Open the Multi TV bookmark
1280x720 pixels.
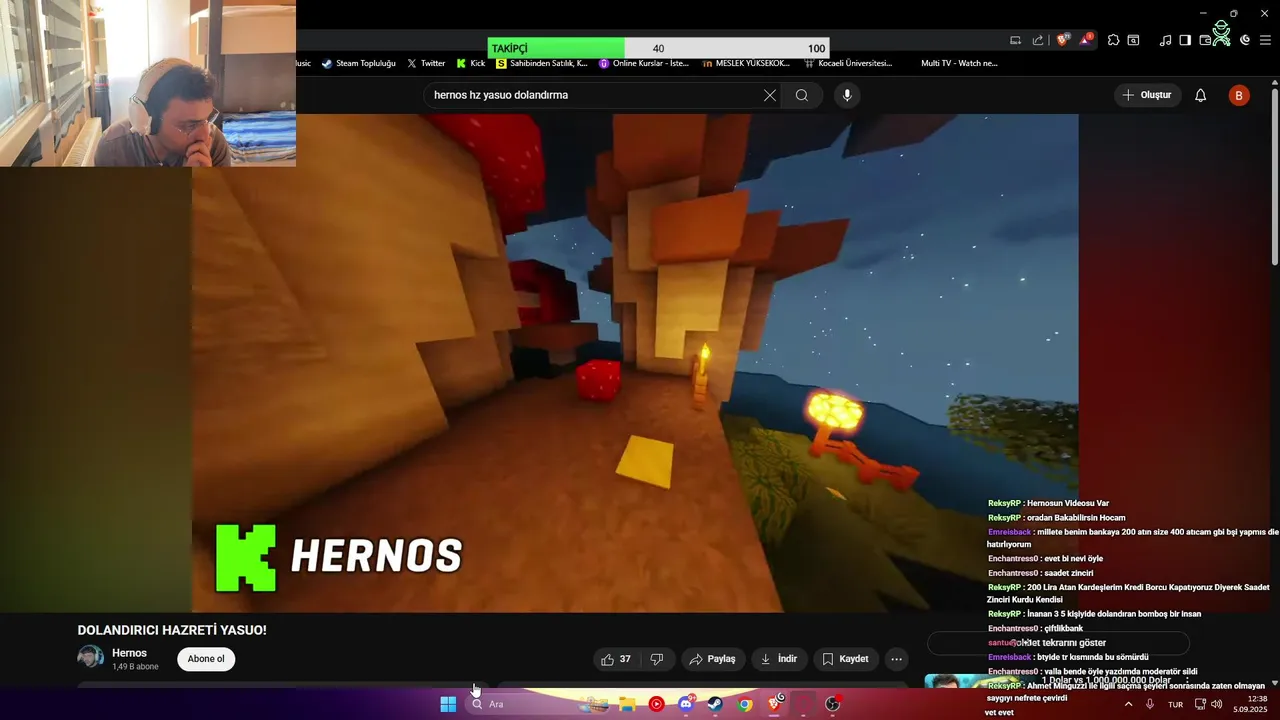(x=959, y=63)
